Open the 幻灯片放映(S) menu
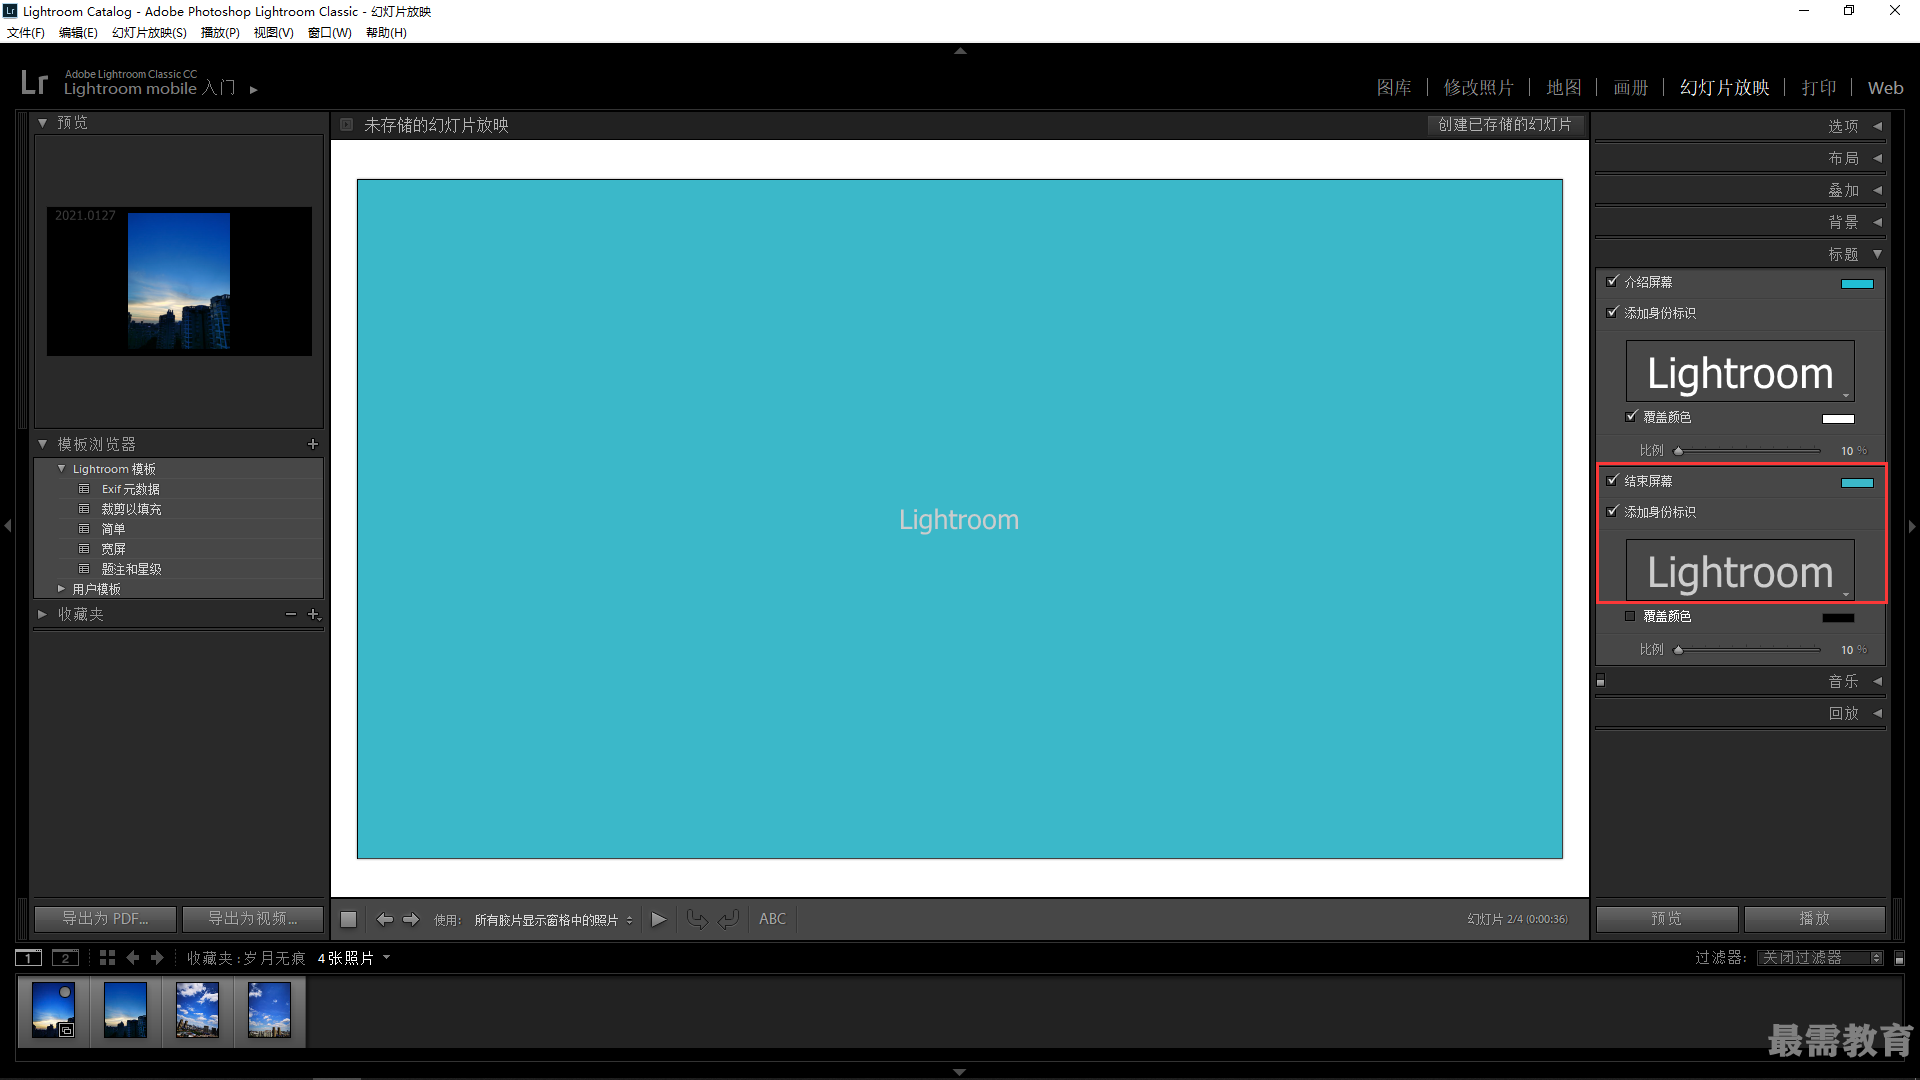The height and width of the screenshot is (1080, 1920). tap(149, 33)
